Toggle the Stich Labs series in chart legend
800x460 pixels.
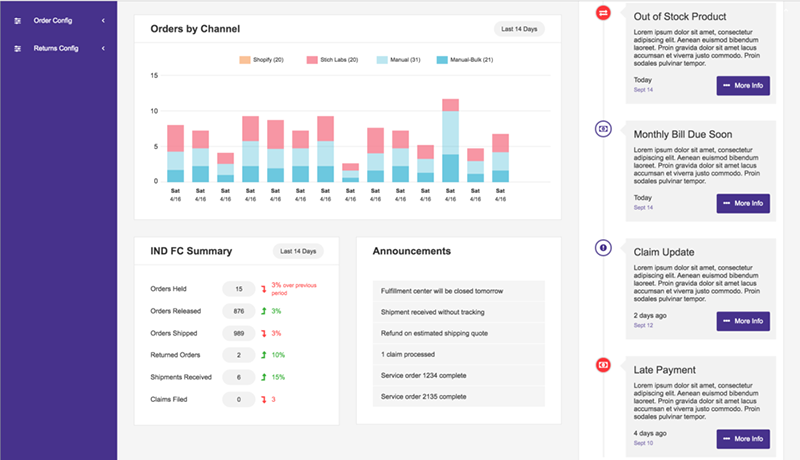pyautogui.click(x=336, y=60)
